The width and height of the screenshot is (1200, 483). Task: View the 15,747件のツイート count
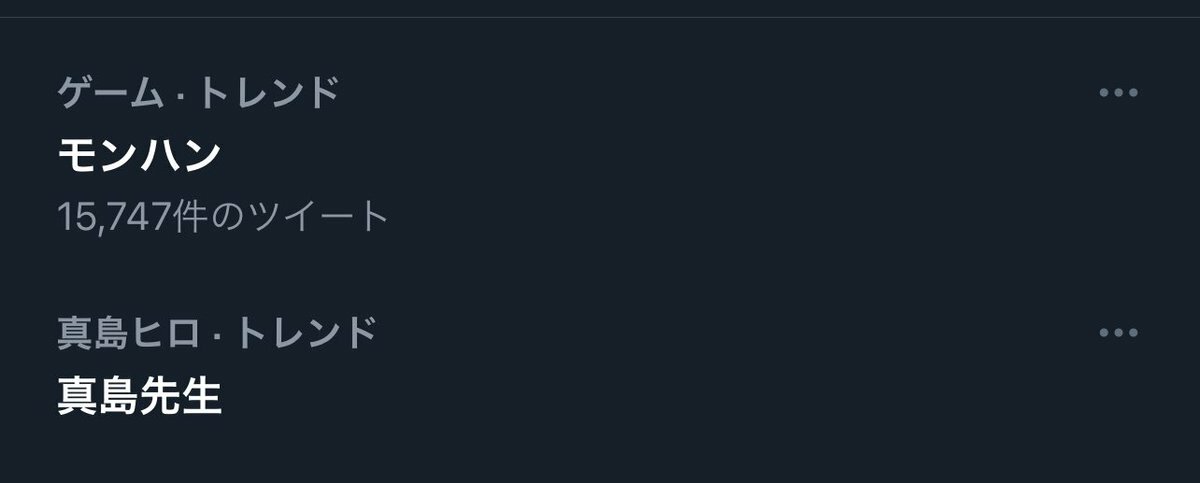tap(222, 215)
